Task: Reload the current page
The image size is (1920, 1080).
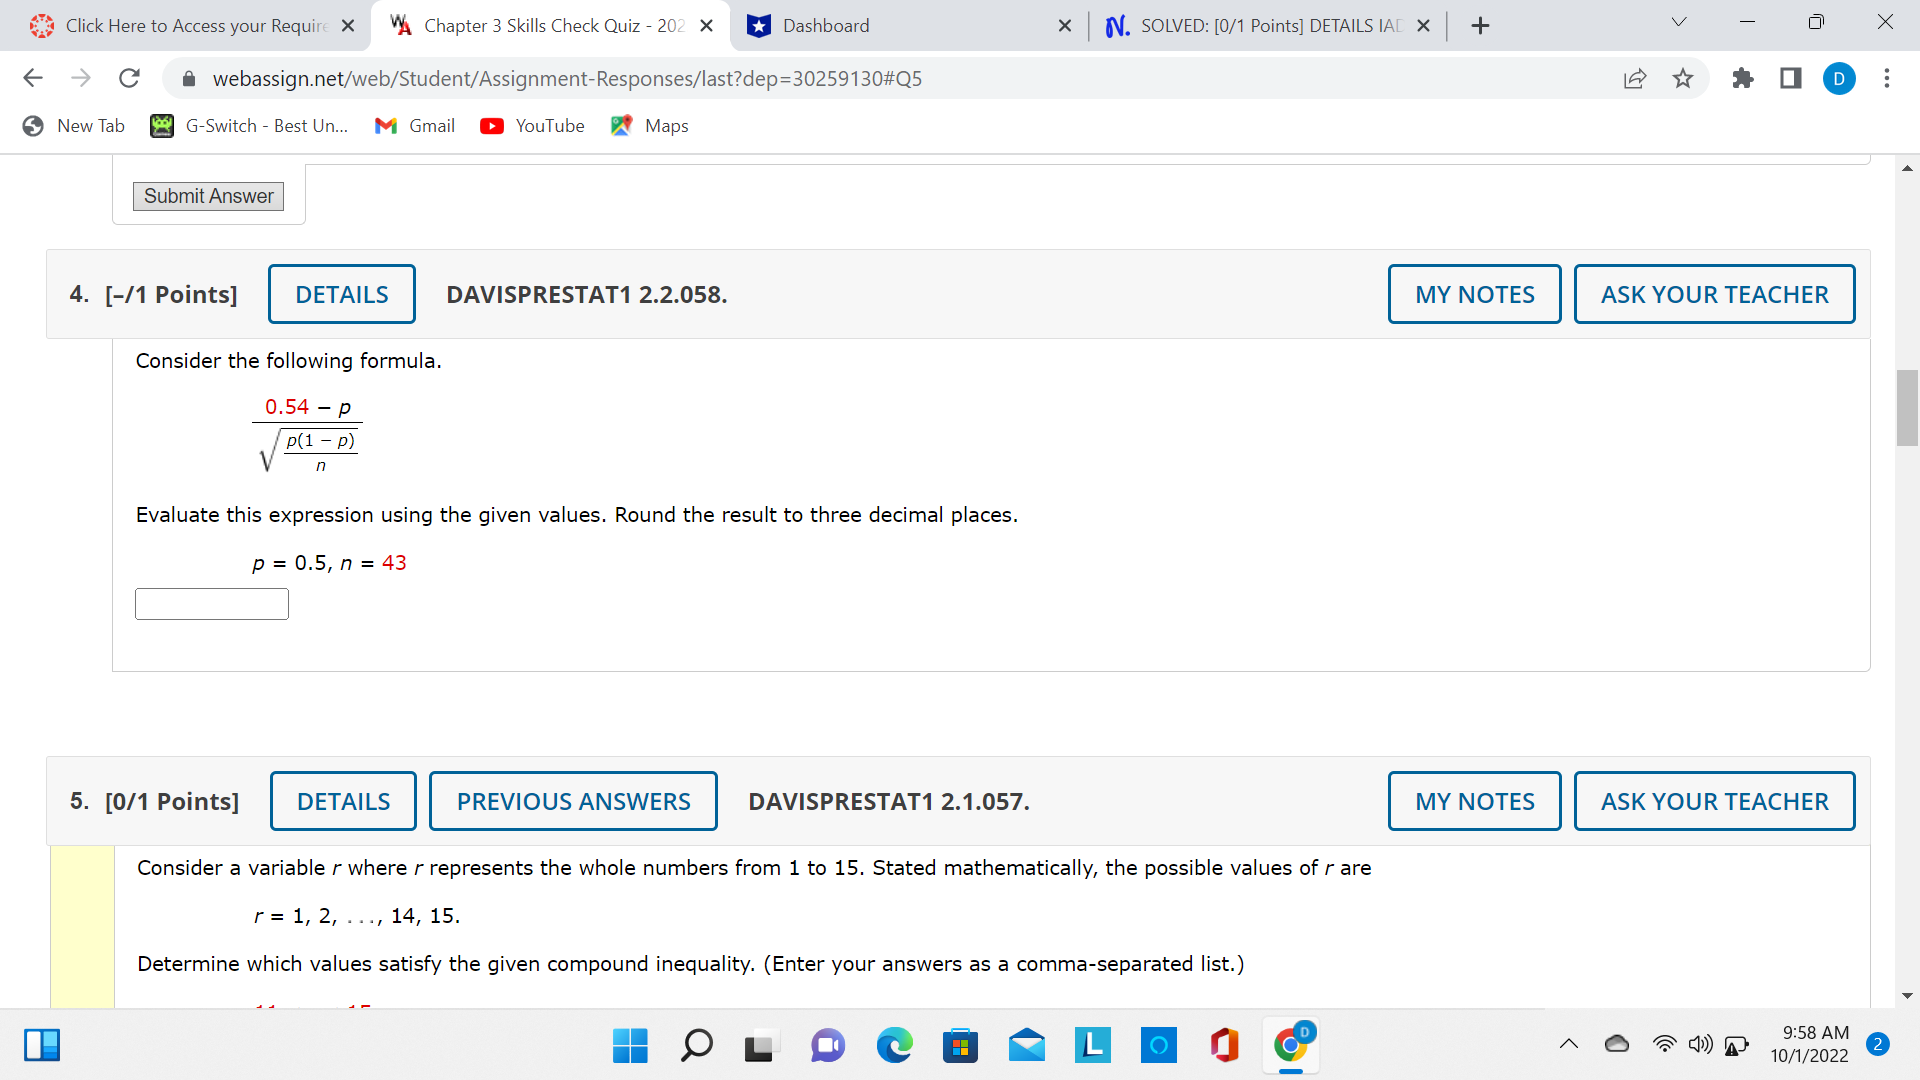Action: click(129, 78)
